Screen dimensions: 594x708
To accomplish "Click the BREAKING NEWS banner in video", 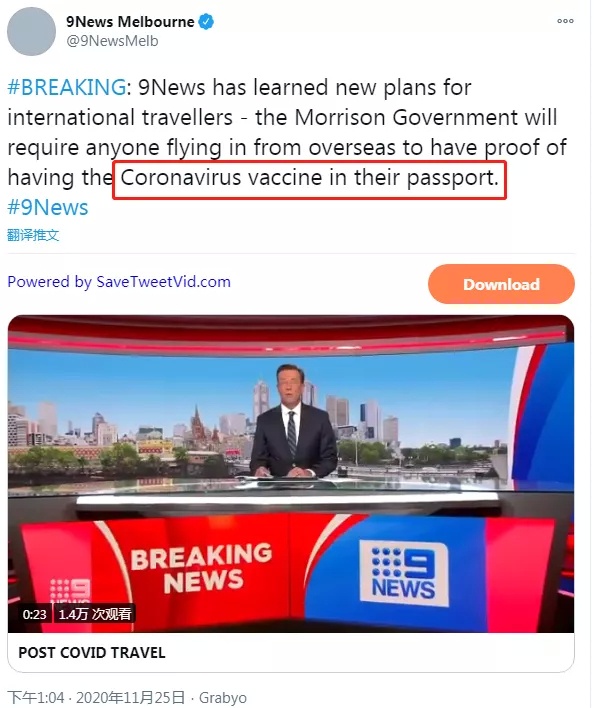I will (x=201, y=568).
